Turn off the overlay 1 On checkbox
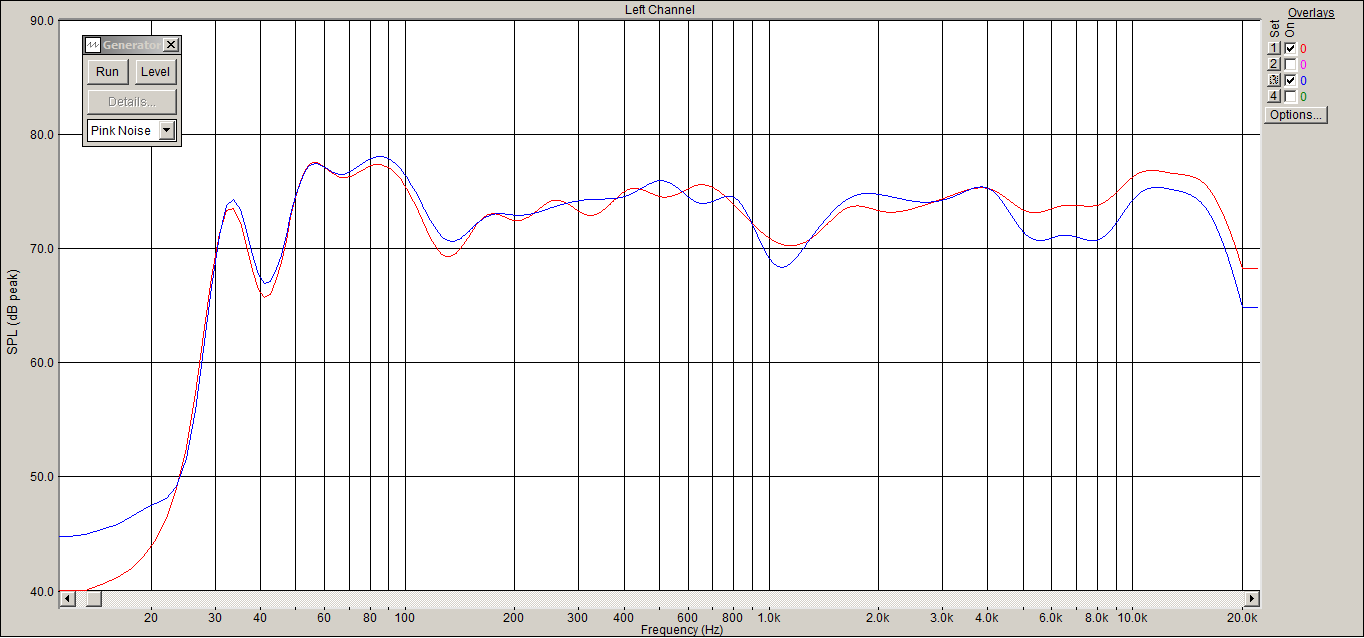 1290,48
